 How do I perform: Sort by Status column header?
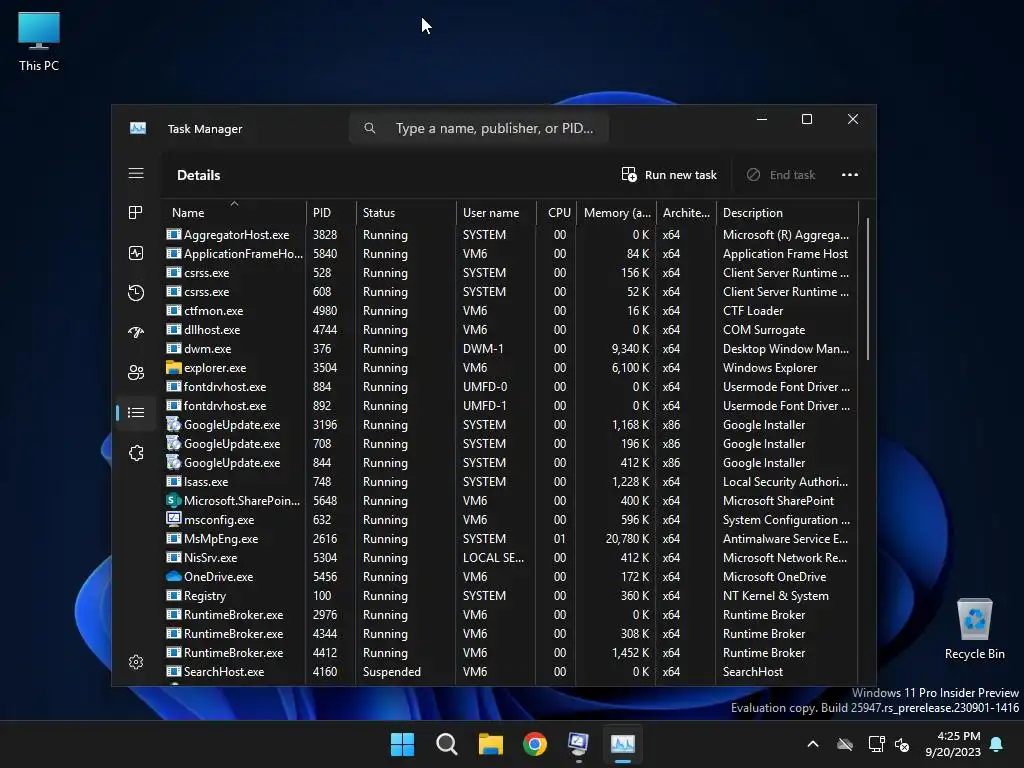406,212
